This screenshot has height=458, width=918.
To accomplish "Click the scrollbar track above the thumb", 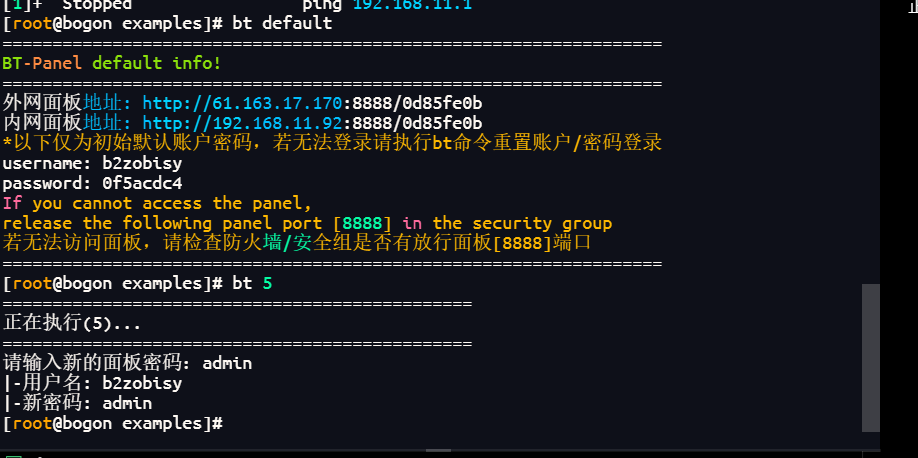I will [x=871, y=150].
